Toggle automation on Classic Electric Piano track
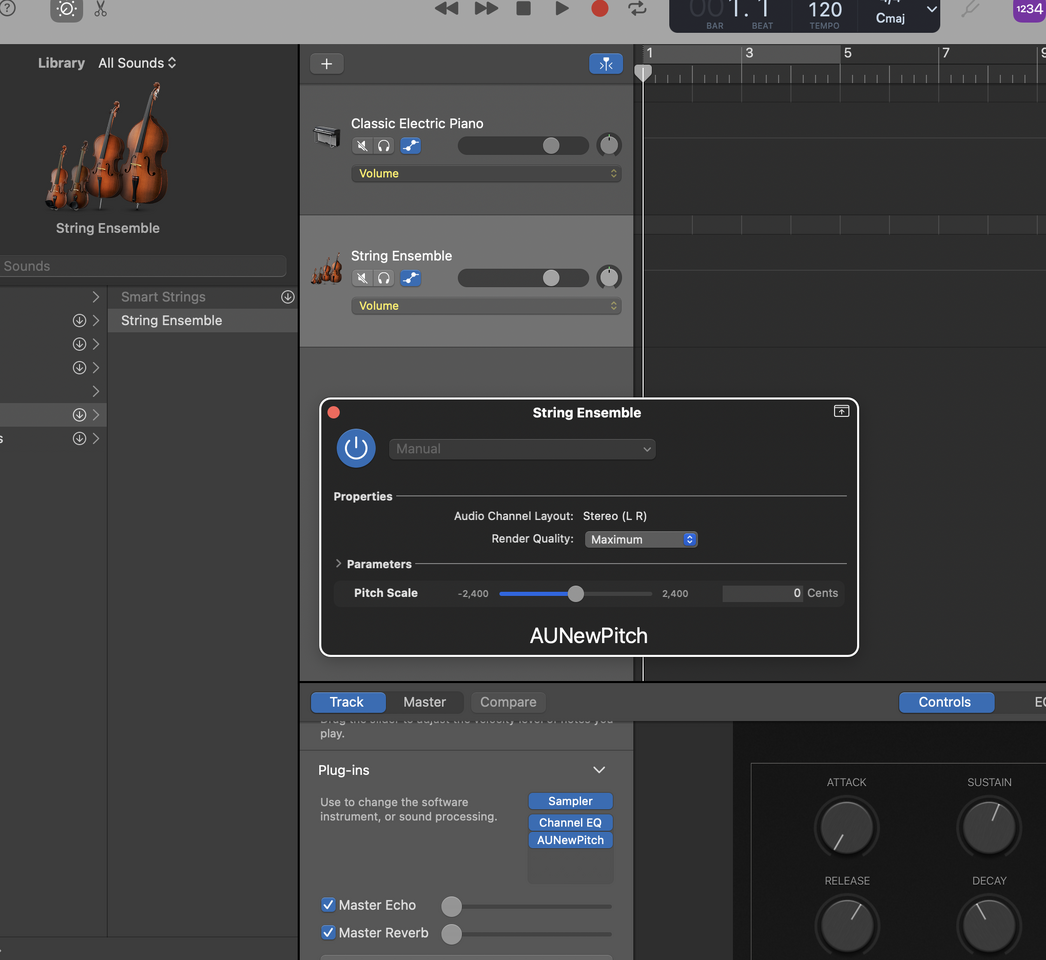The height and width of the screenshot is (960, 1046). 411,145
